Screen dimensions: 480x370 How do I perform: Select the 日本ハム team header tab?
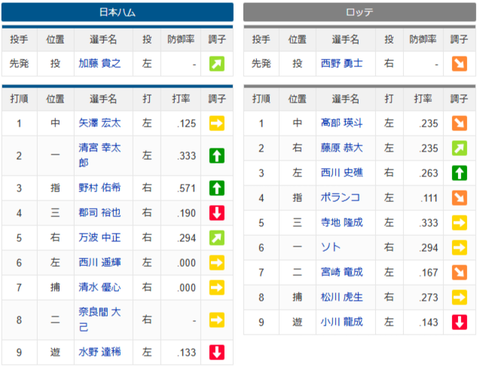117,12
